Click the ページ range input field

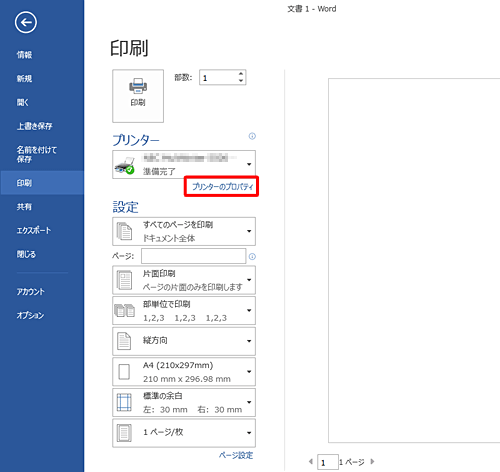[194, 256]
